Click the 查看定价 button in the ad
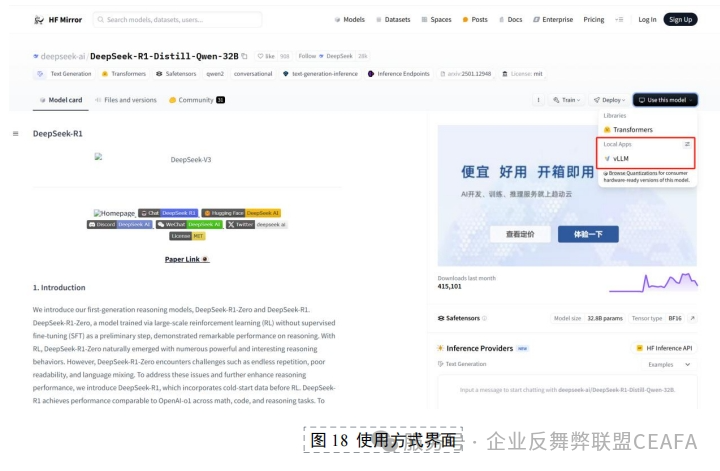720x471 pixels. coord(520,234)
